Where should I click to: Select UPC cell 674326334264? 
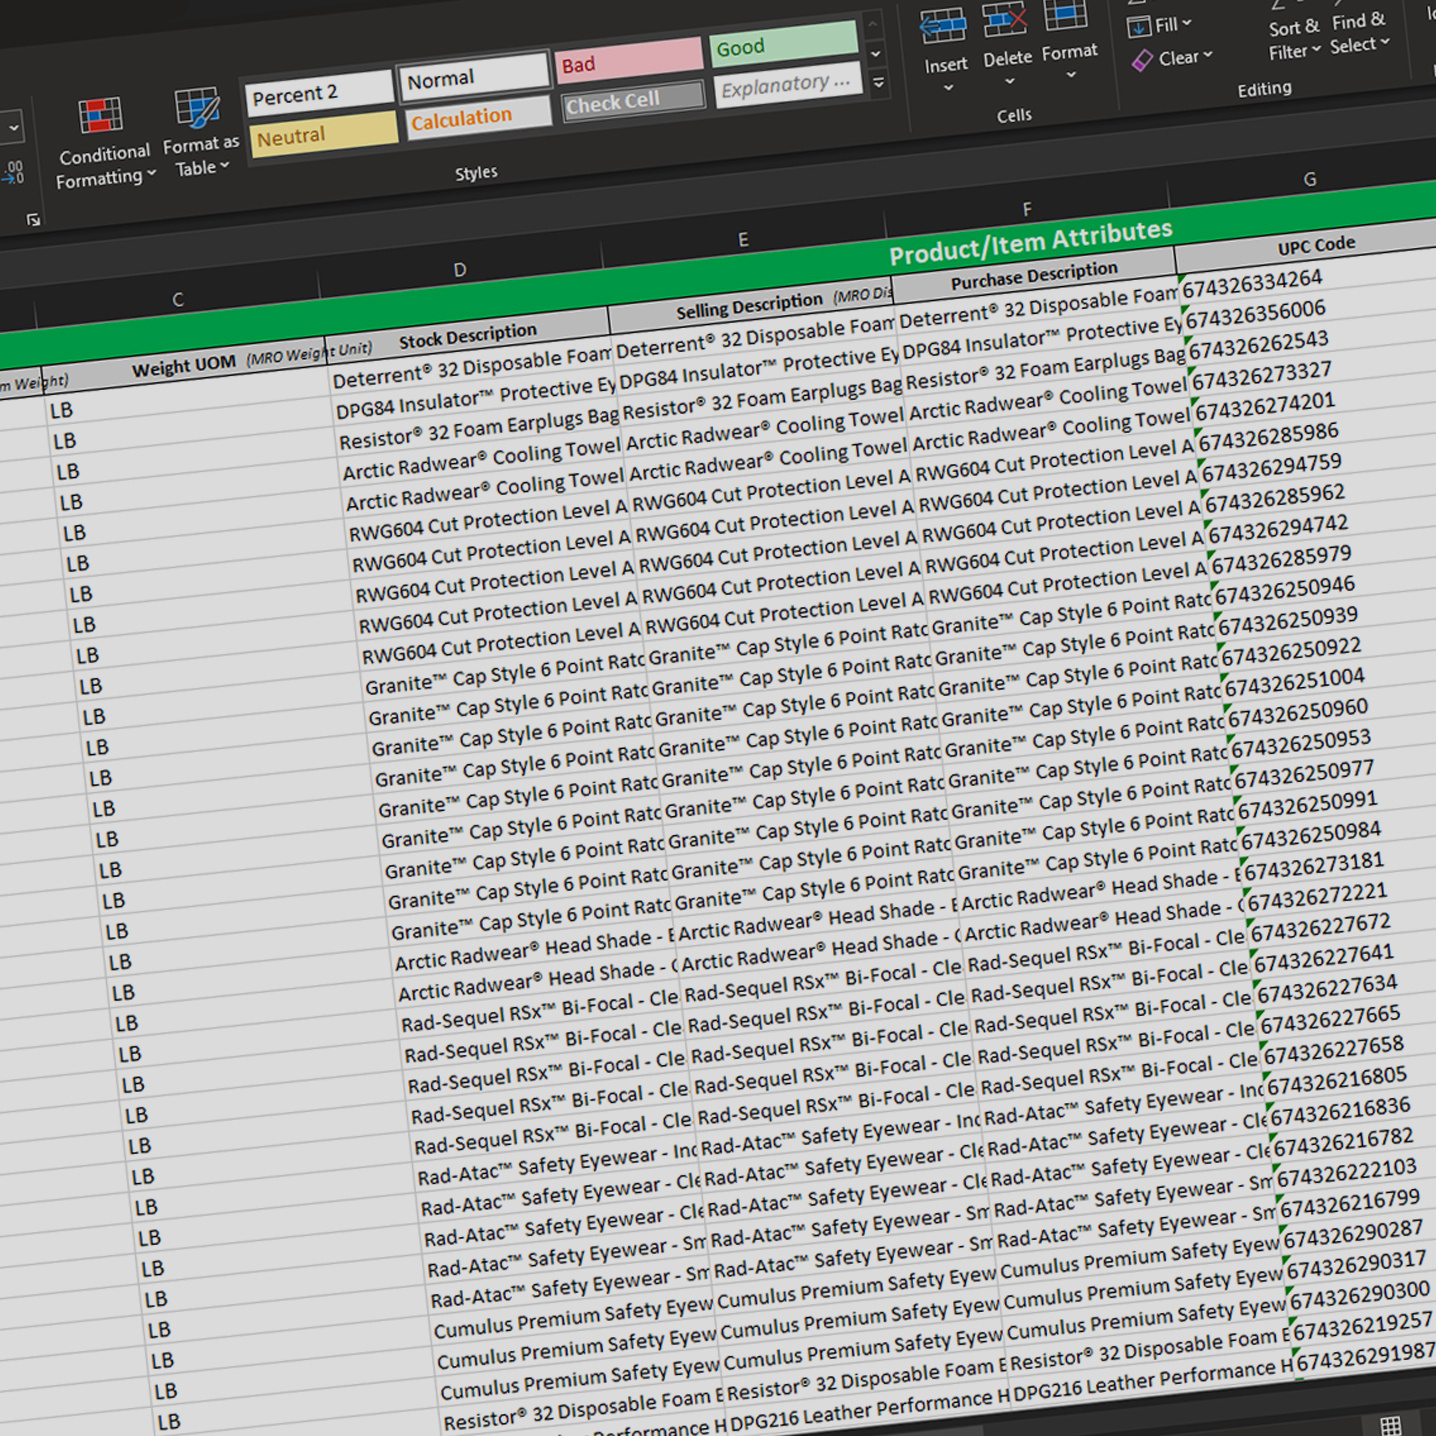tap(1252, 284)
